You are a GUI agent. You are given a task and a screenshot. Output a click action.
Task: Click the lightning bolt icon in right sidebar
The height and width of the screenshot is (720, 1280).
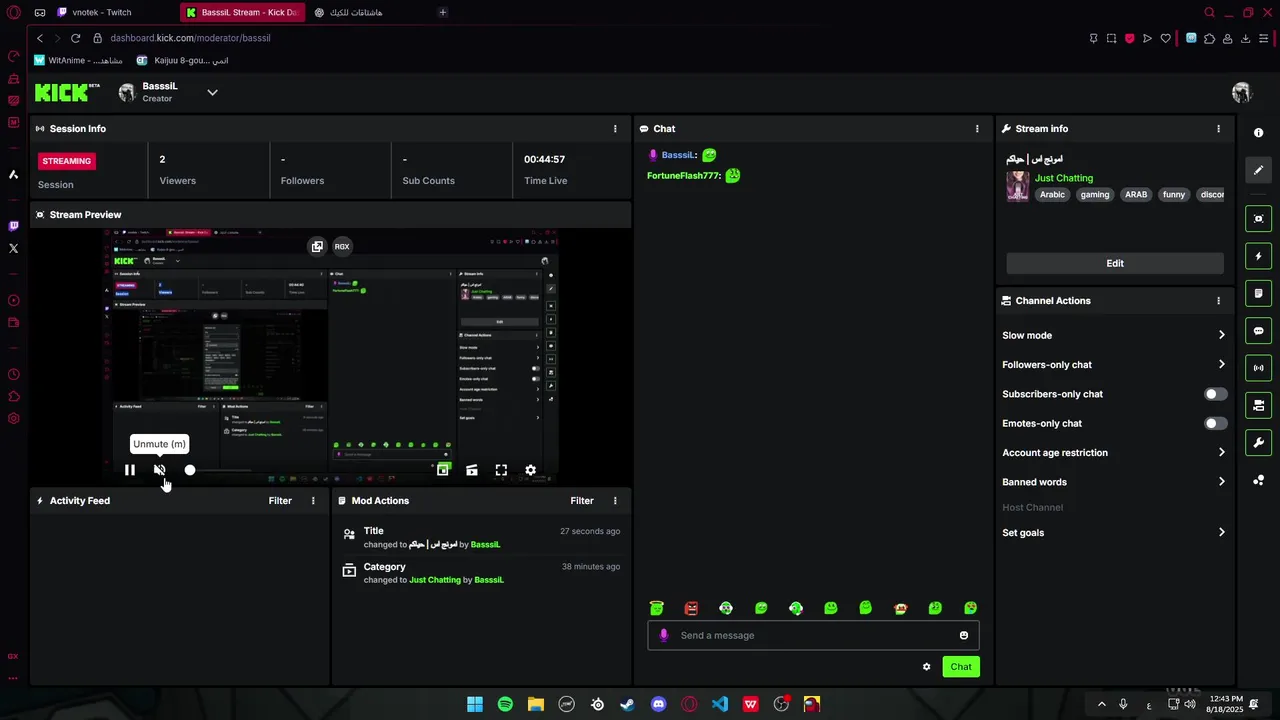click(1259, 256)
